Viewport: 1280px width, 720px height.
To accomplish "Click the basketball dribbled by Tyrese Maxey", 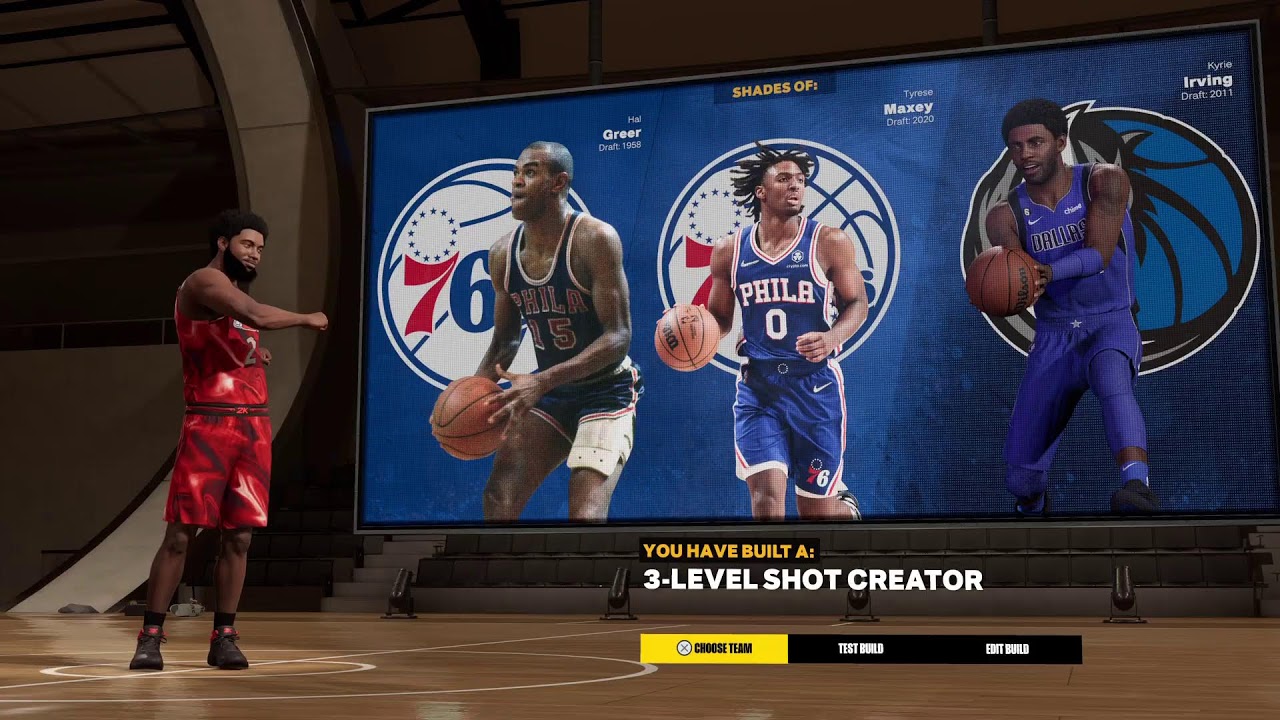I will pyautogui.click(x=687, y=337).
